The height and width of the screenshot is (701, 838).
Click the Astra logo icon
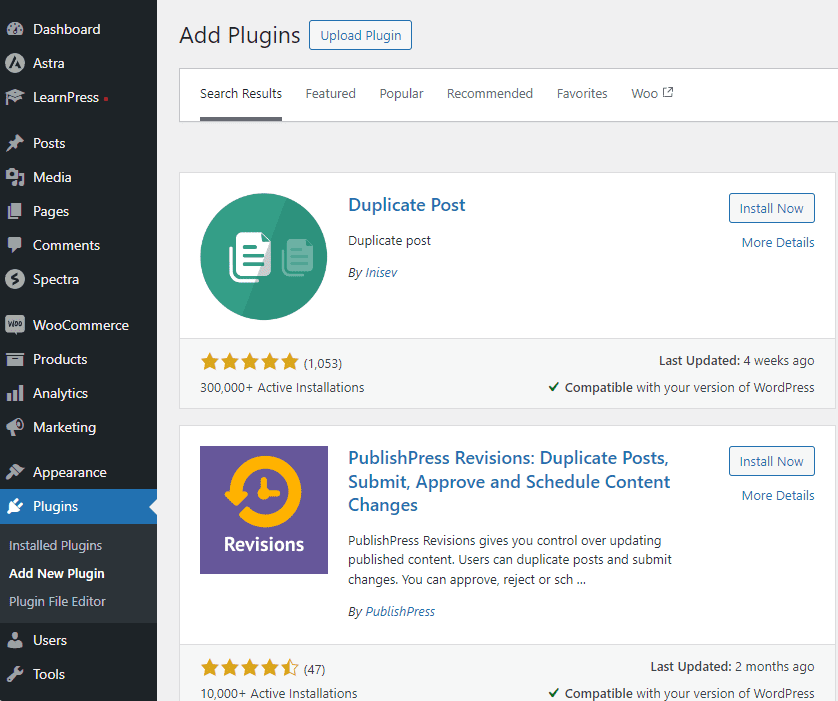(x=15, y=63)
